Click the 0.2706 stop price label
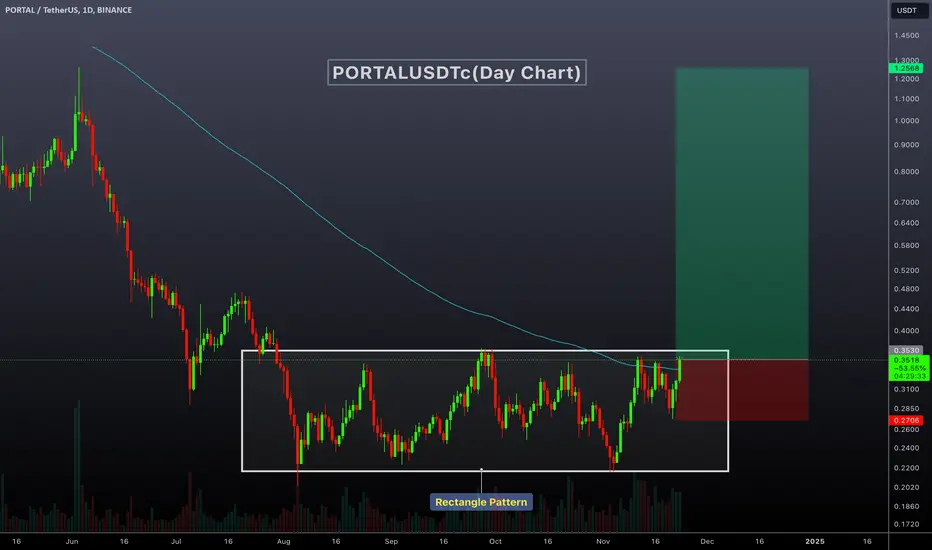932x550 pixels. pyautogui.click(x=906, y=420)
